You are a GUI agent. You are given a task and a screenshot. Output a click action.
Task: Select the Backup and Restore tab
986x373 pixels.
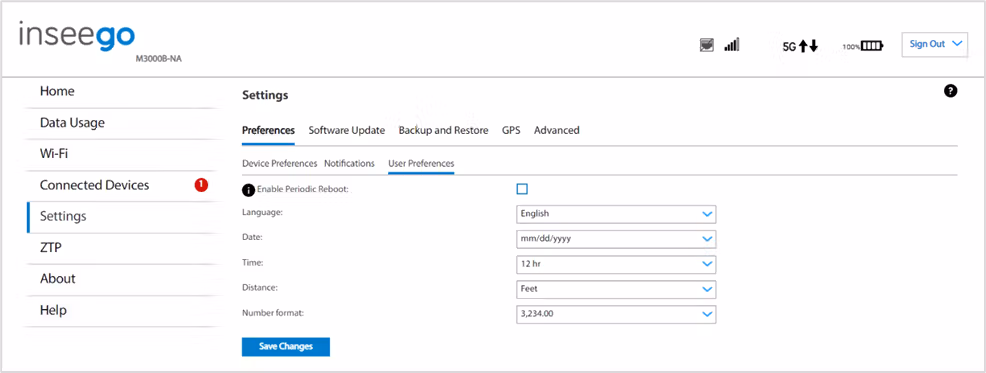coord(443,130)
